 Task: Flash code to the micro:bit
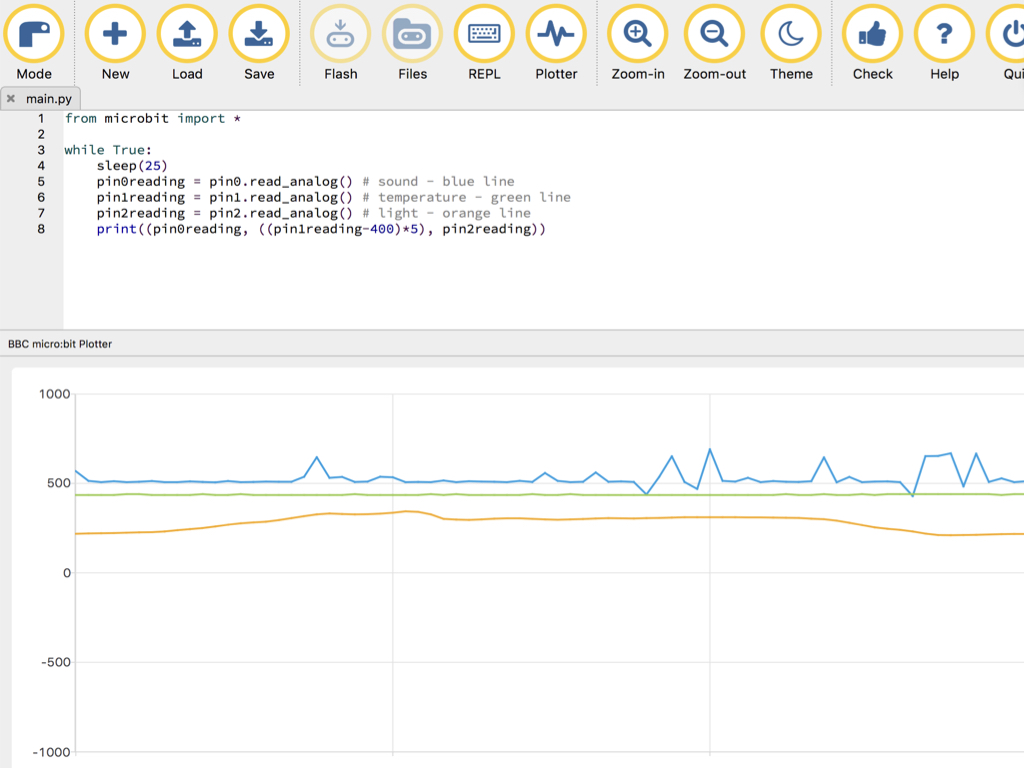coord(340,43)
